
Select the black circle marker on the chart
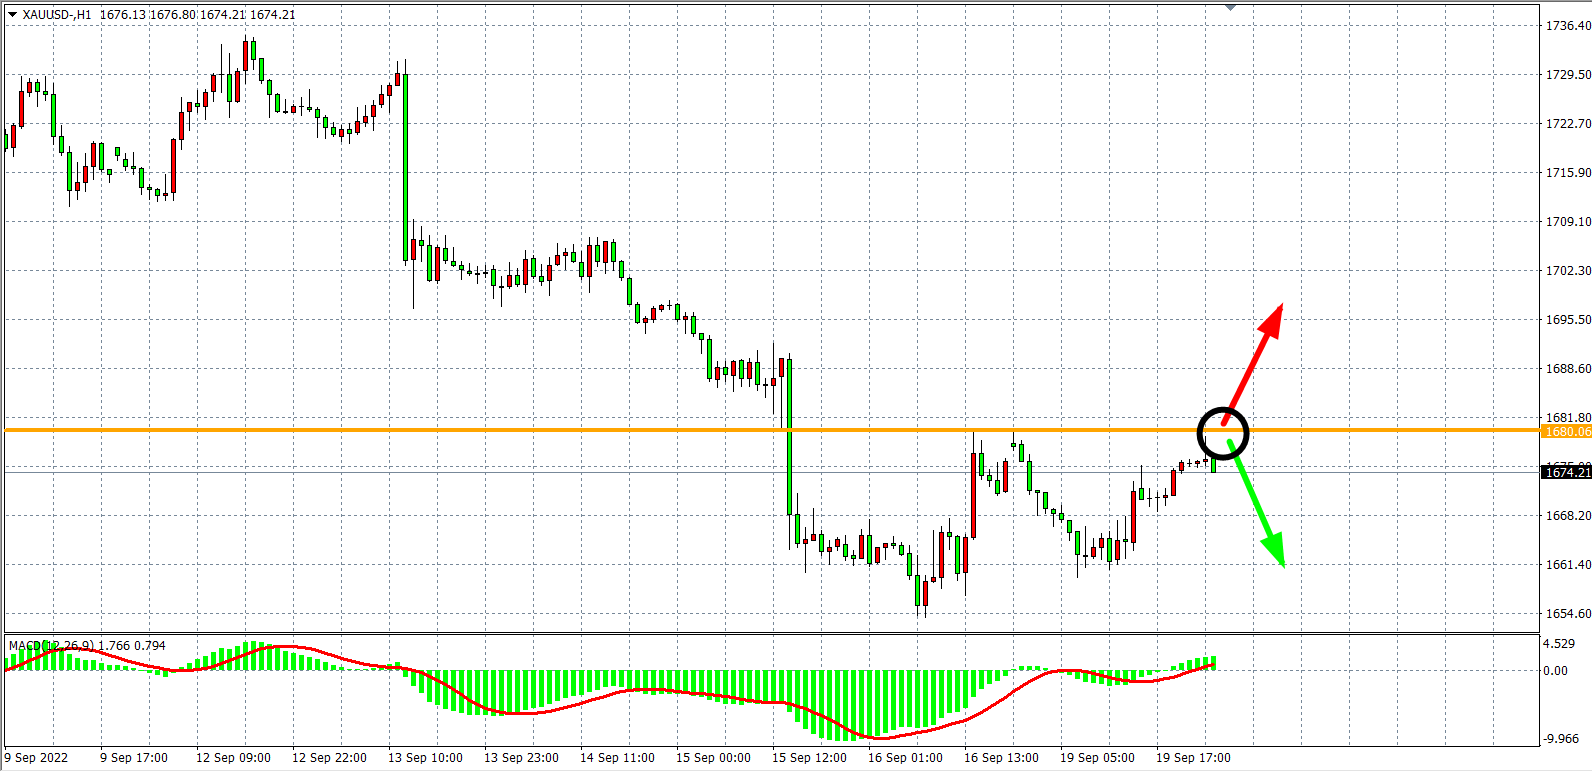pos(1223,433)
